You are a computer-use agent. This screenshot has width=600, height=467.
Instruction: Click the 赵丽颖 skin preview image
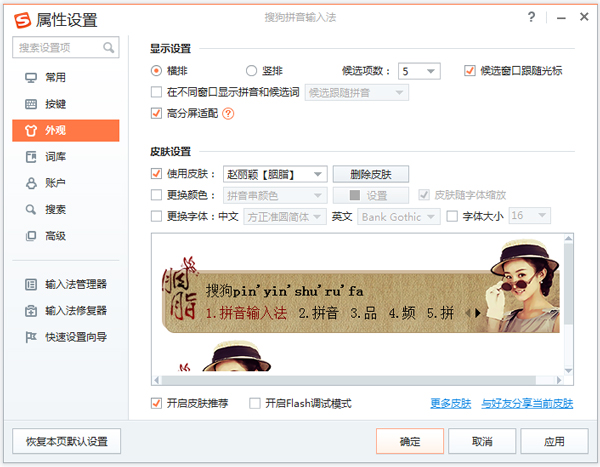pos(360,287)
